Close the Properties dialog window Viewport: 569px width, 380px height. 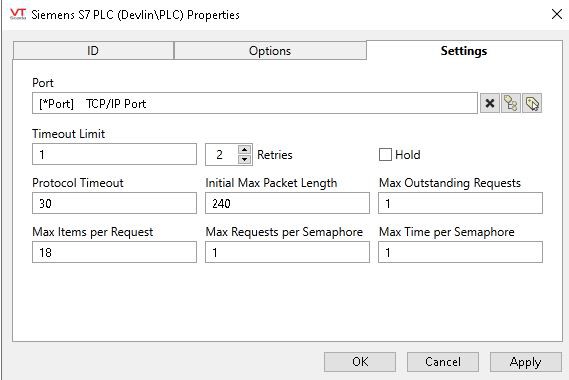coord(557,15)
